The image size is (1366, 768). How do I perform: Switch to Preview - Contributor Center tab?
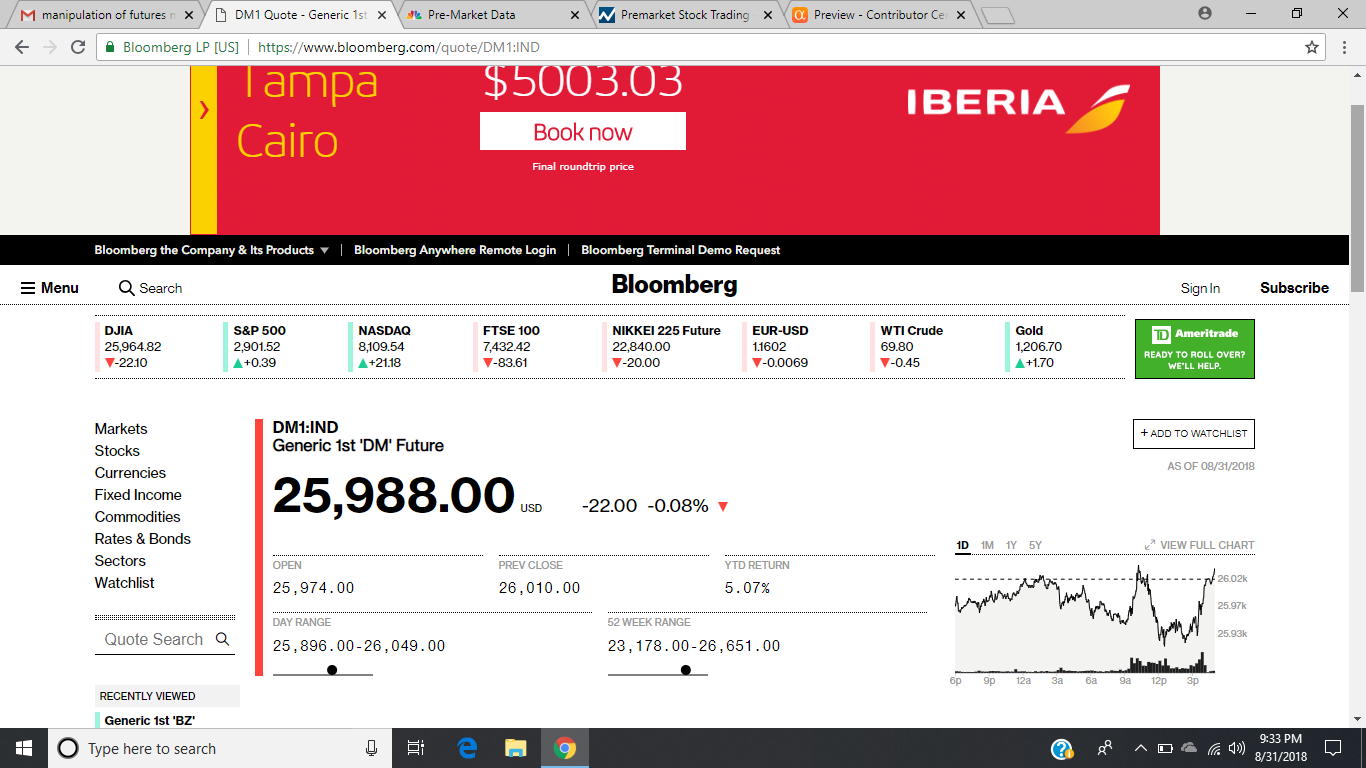pyautogui.click(x=878, y=15)
